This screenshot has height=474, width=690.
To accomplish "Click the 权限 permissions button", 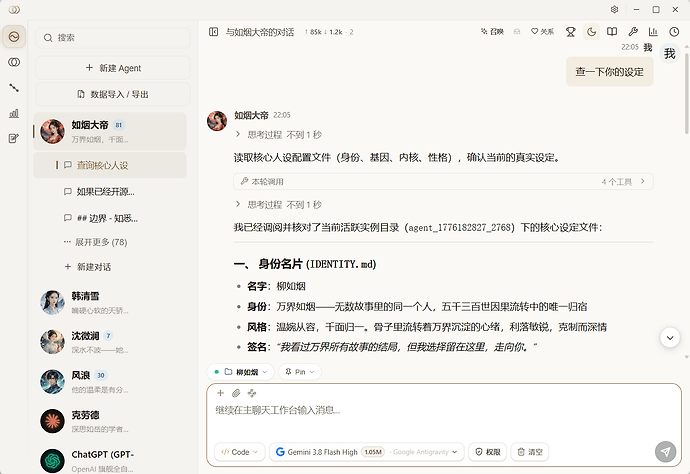I will [488, 452].
